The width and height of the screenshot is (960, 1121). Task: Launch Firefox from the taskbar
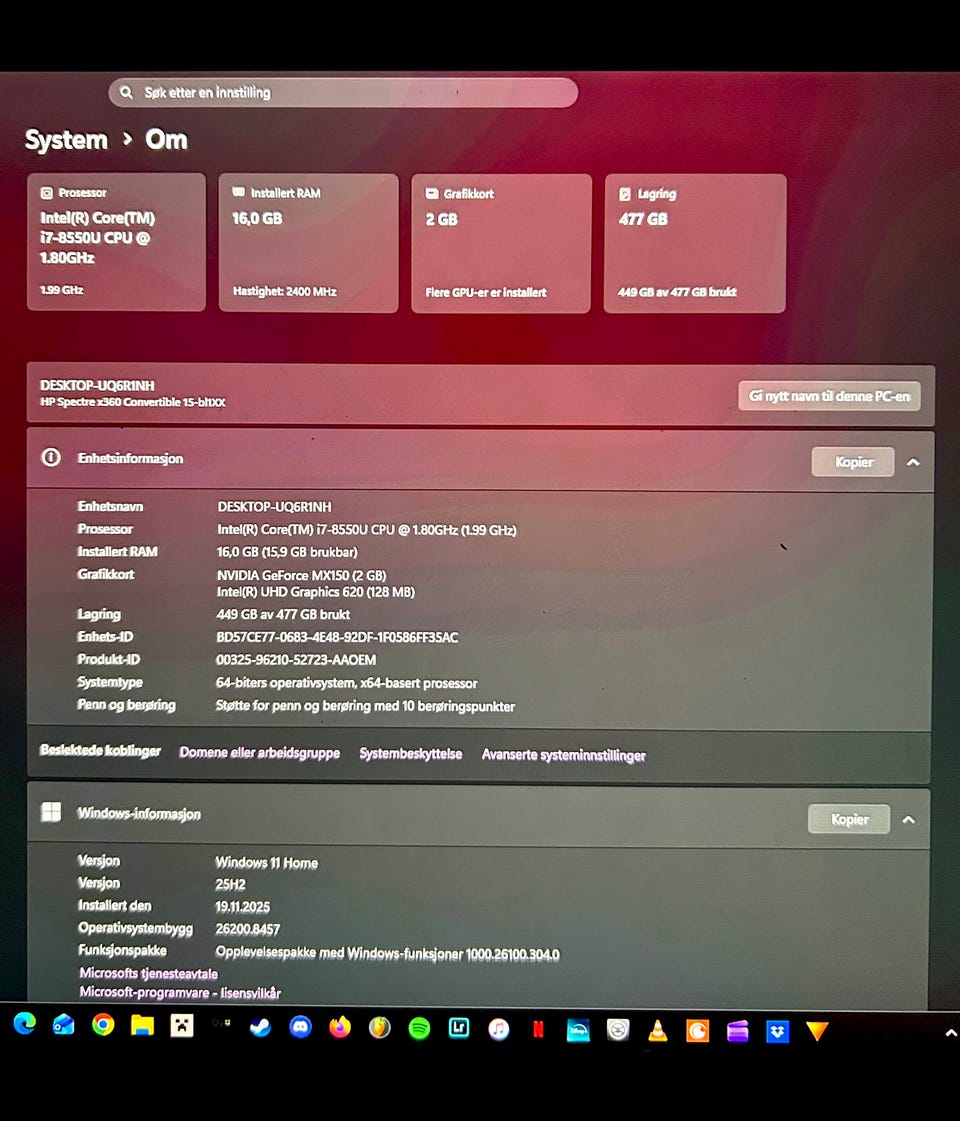340,1027
